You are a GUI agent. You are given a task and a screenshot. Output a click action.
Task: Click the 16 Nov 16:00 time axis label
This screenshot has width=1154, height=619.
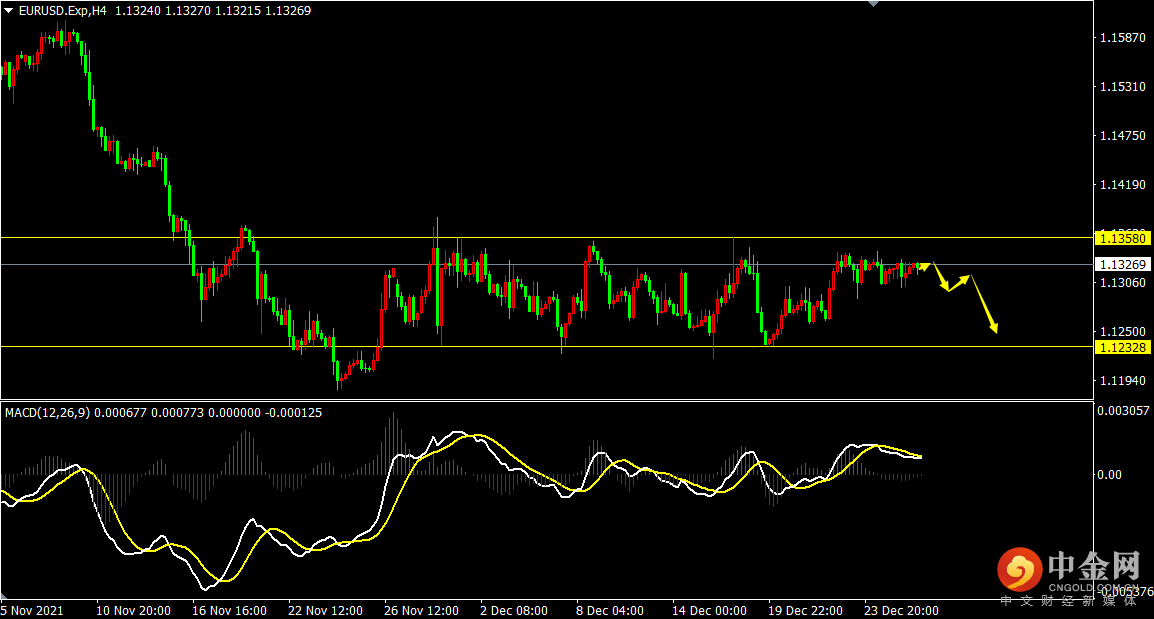tap(228, 610)
